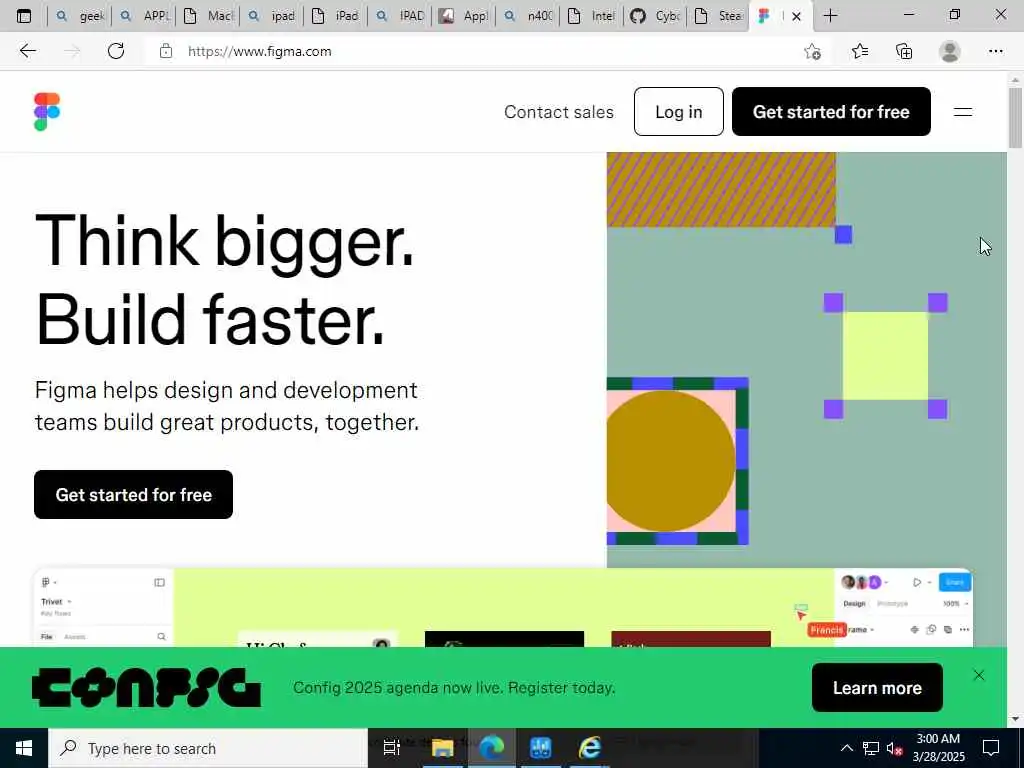Open Internet Explorer from the taskbar
The height and width of the screenshot is (768, 1024).
click(x=590, y=748)
